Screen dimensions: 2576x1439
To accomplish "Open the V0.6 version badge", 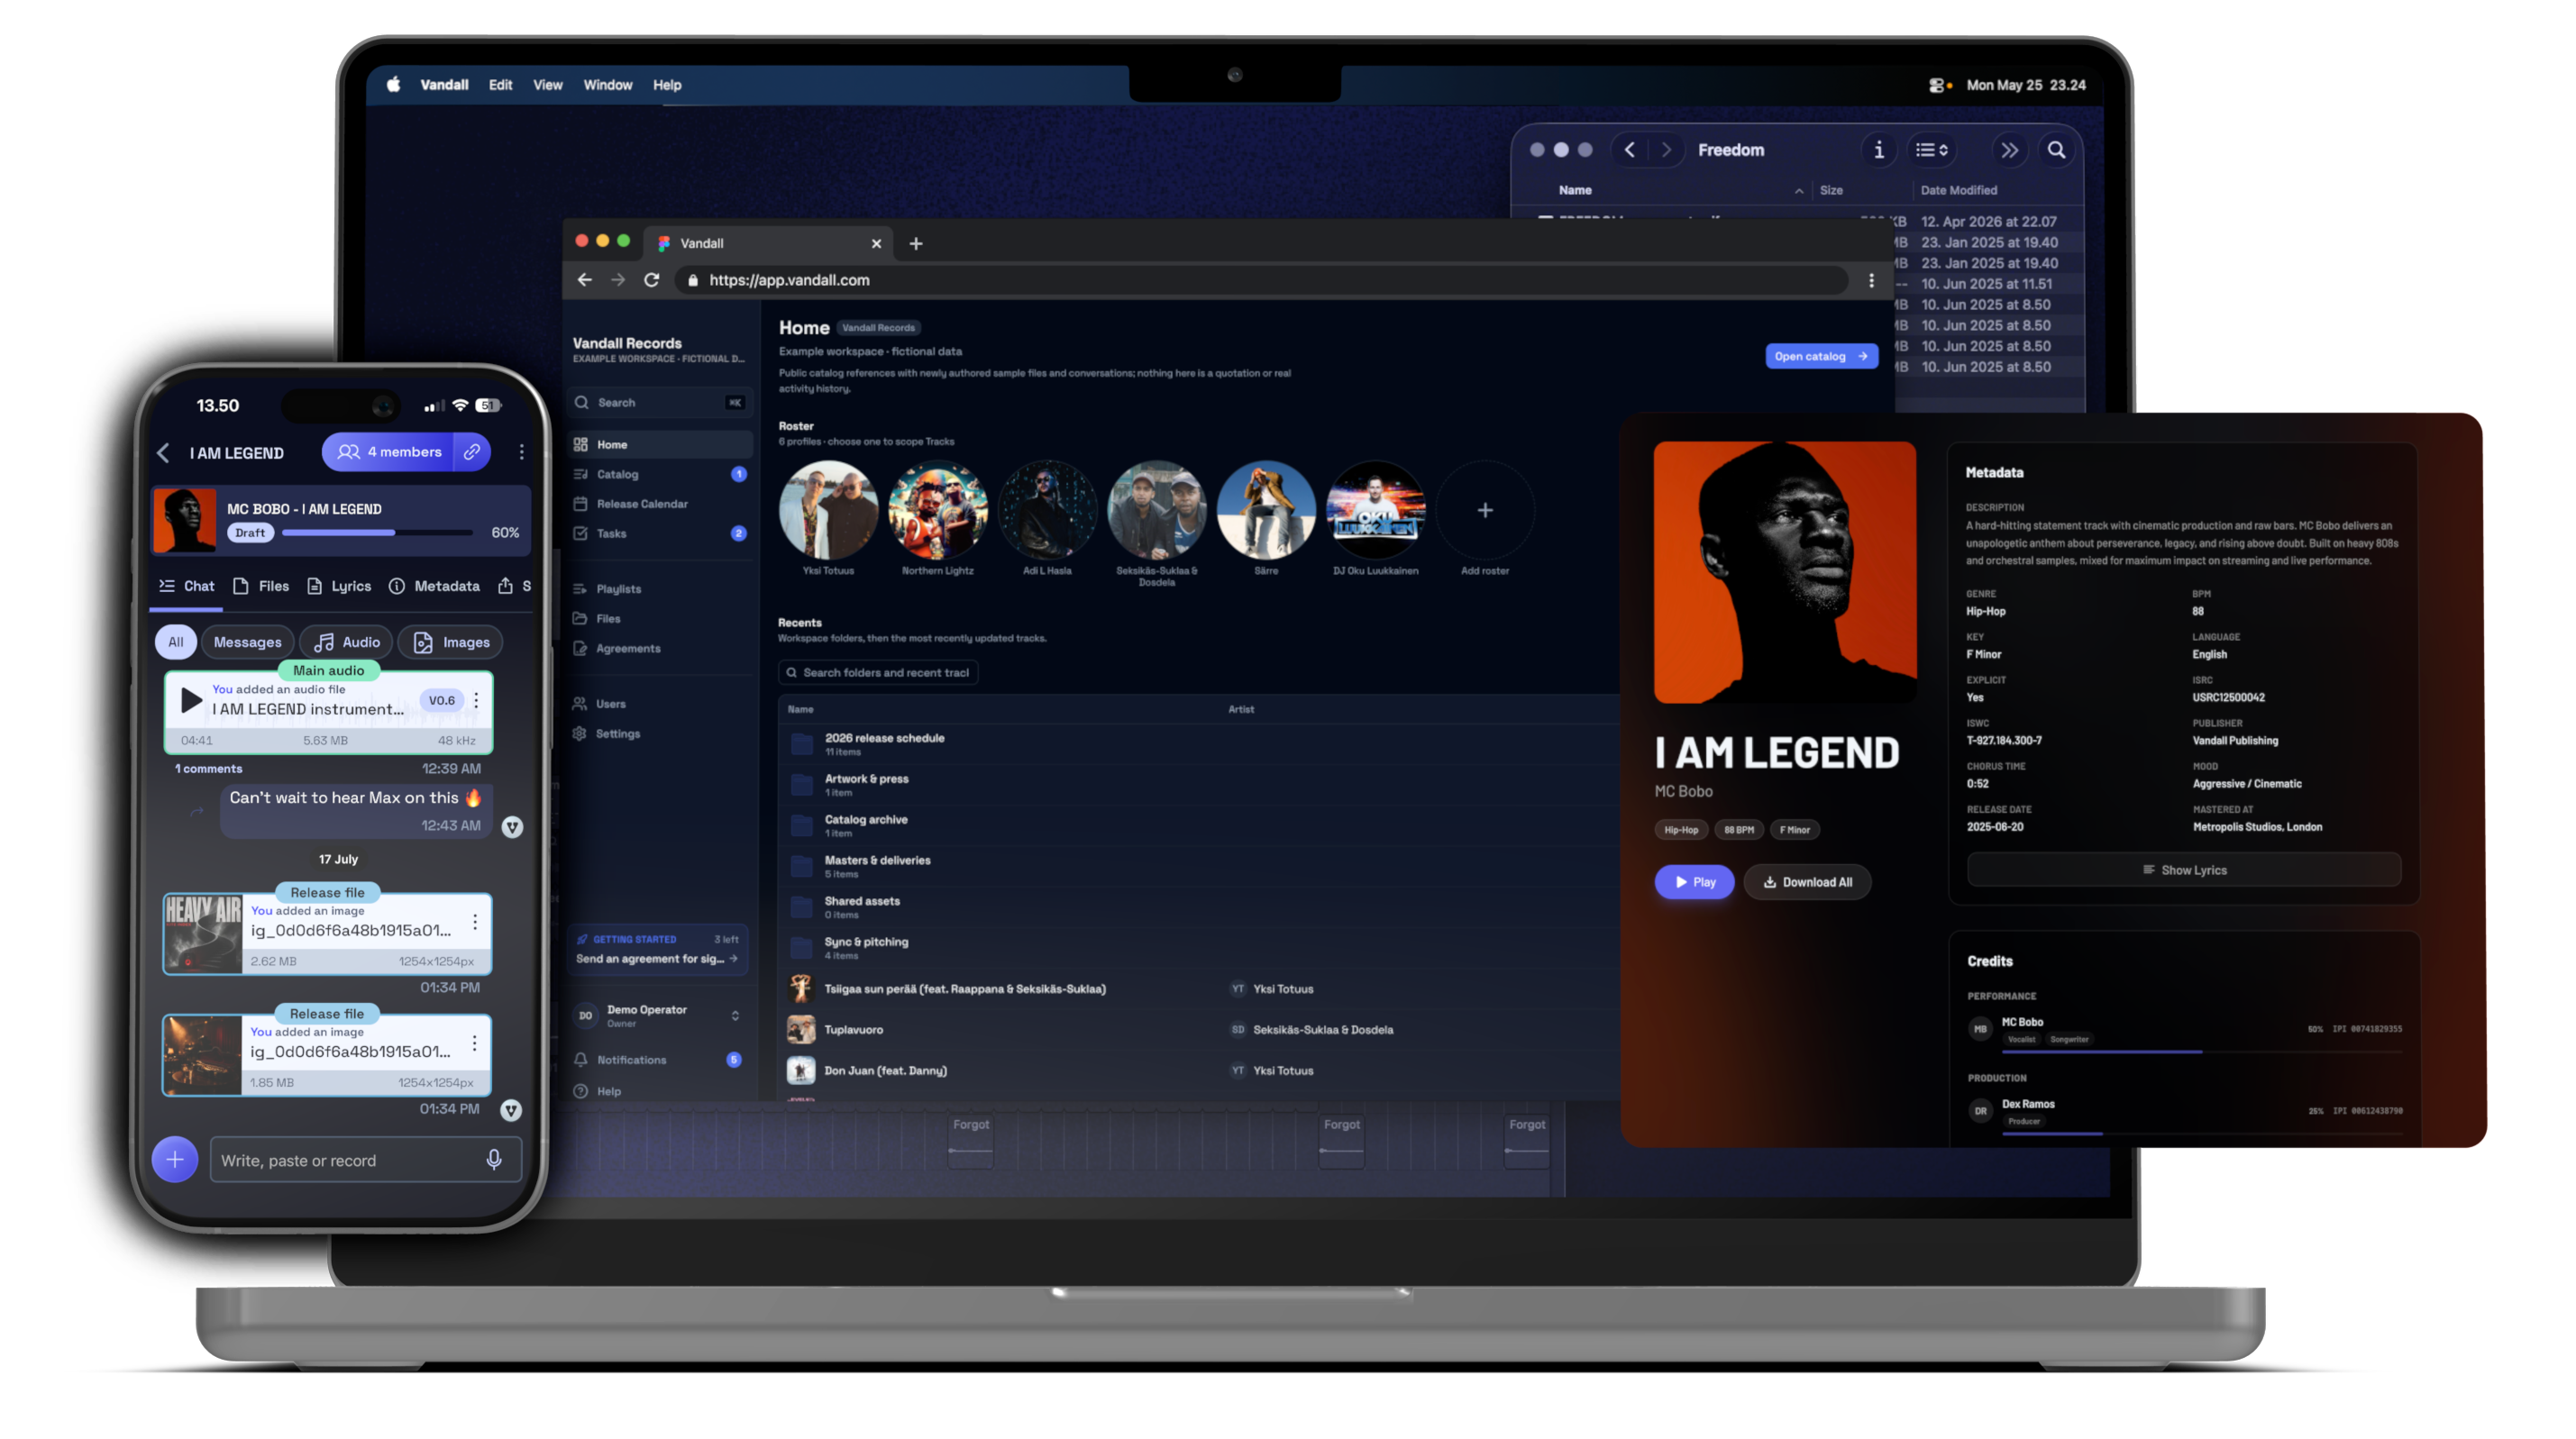I will [x=441, y=700].
